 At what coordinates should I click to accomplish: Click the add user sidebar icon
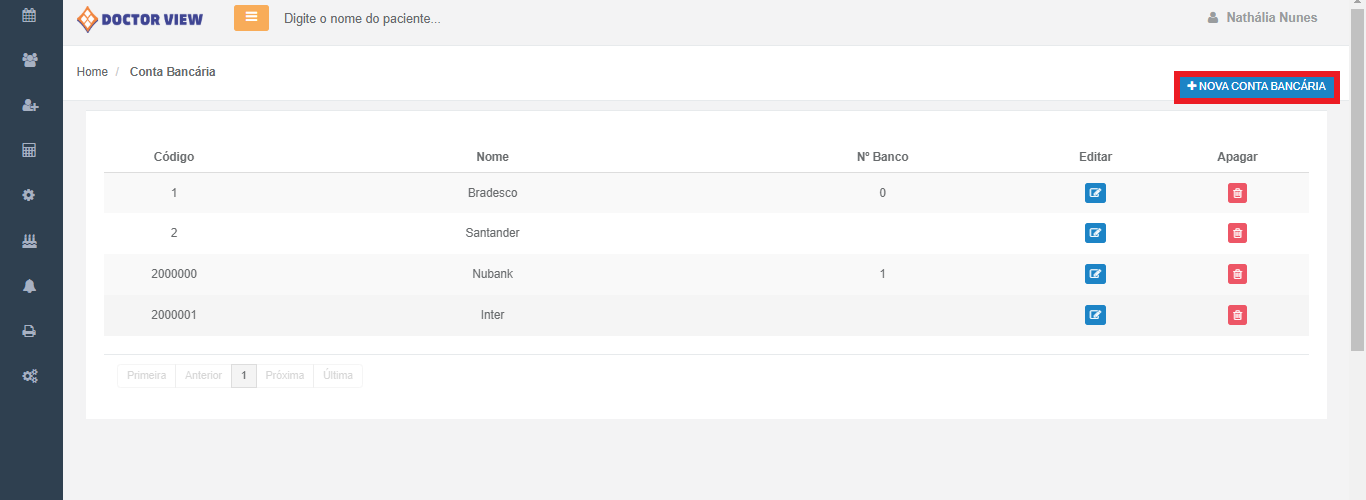(29, 105)
